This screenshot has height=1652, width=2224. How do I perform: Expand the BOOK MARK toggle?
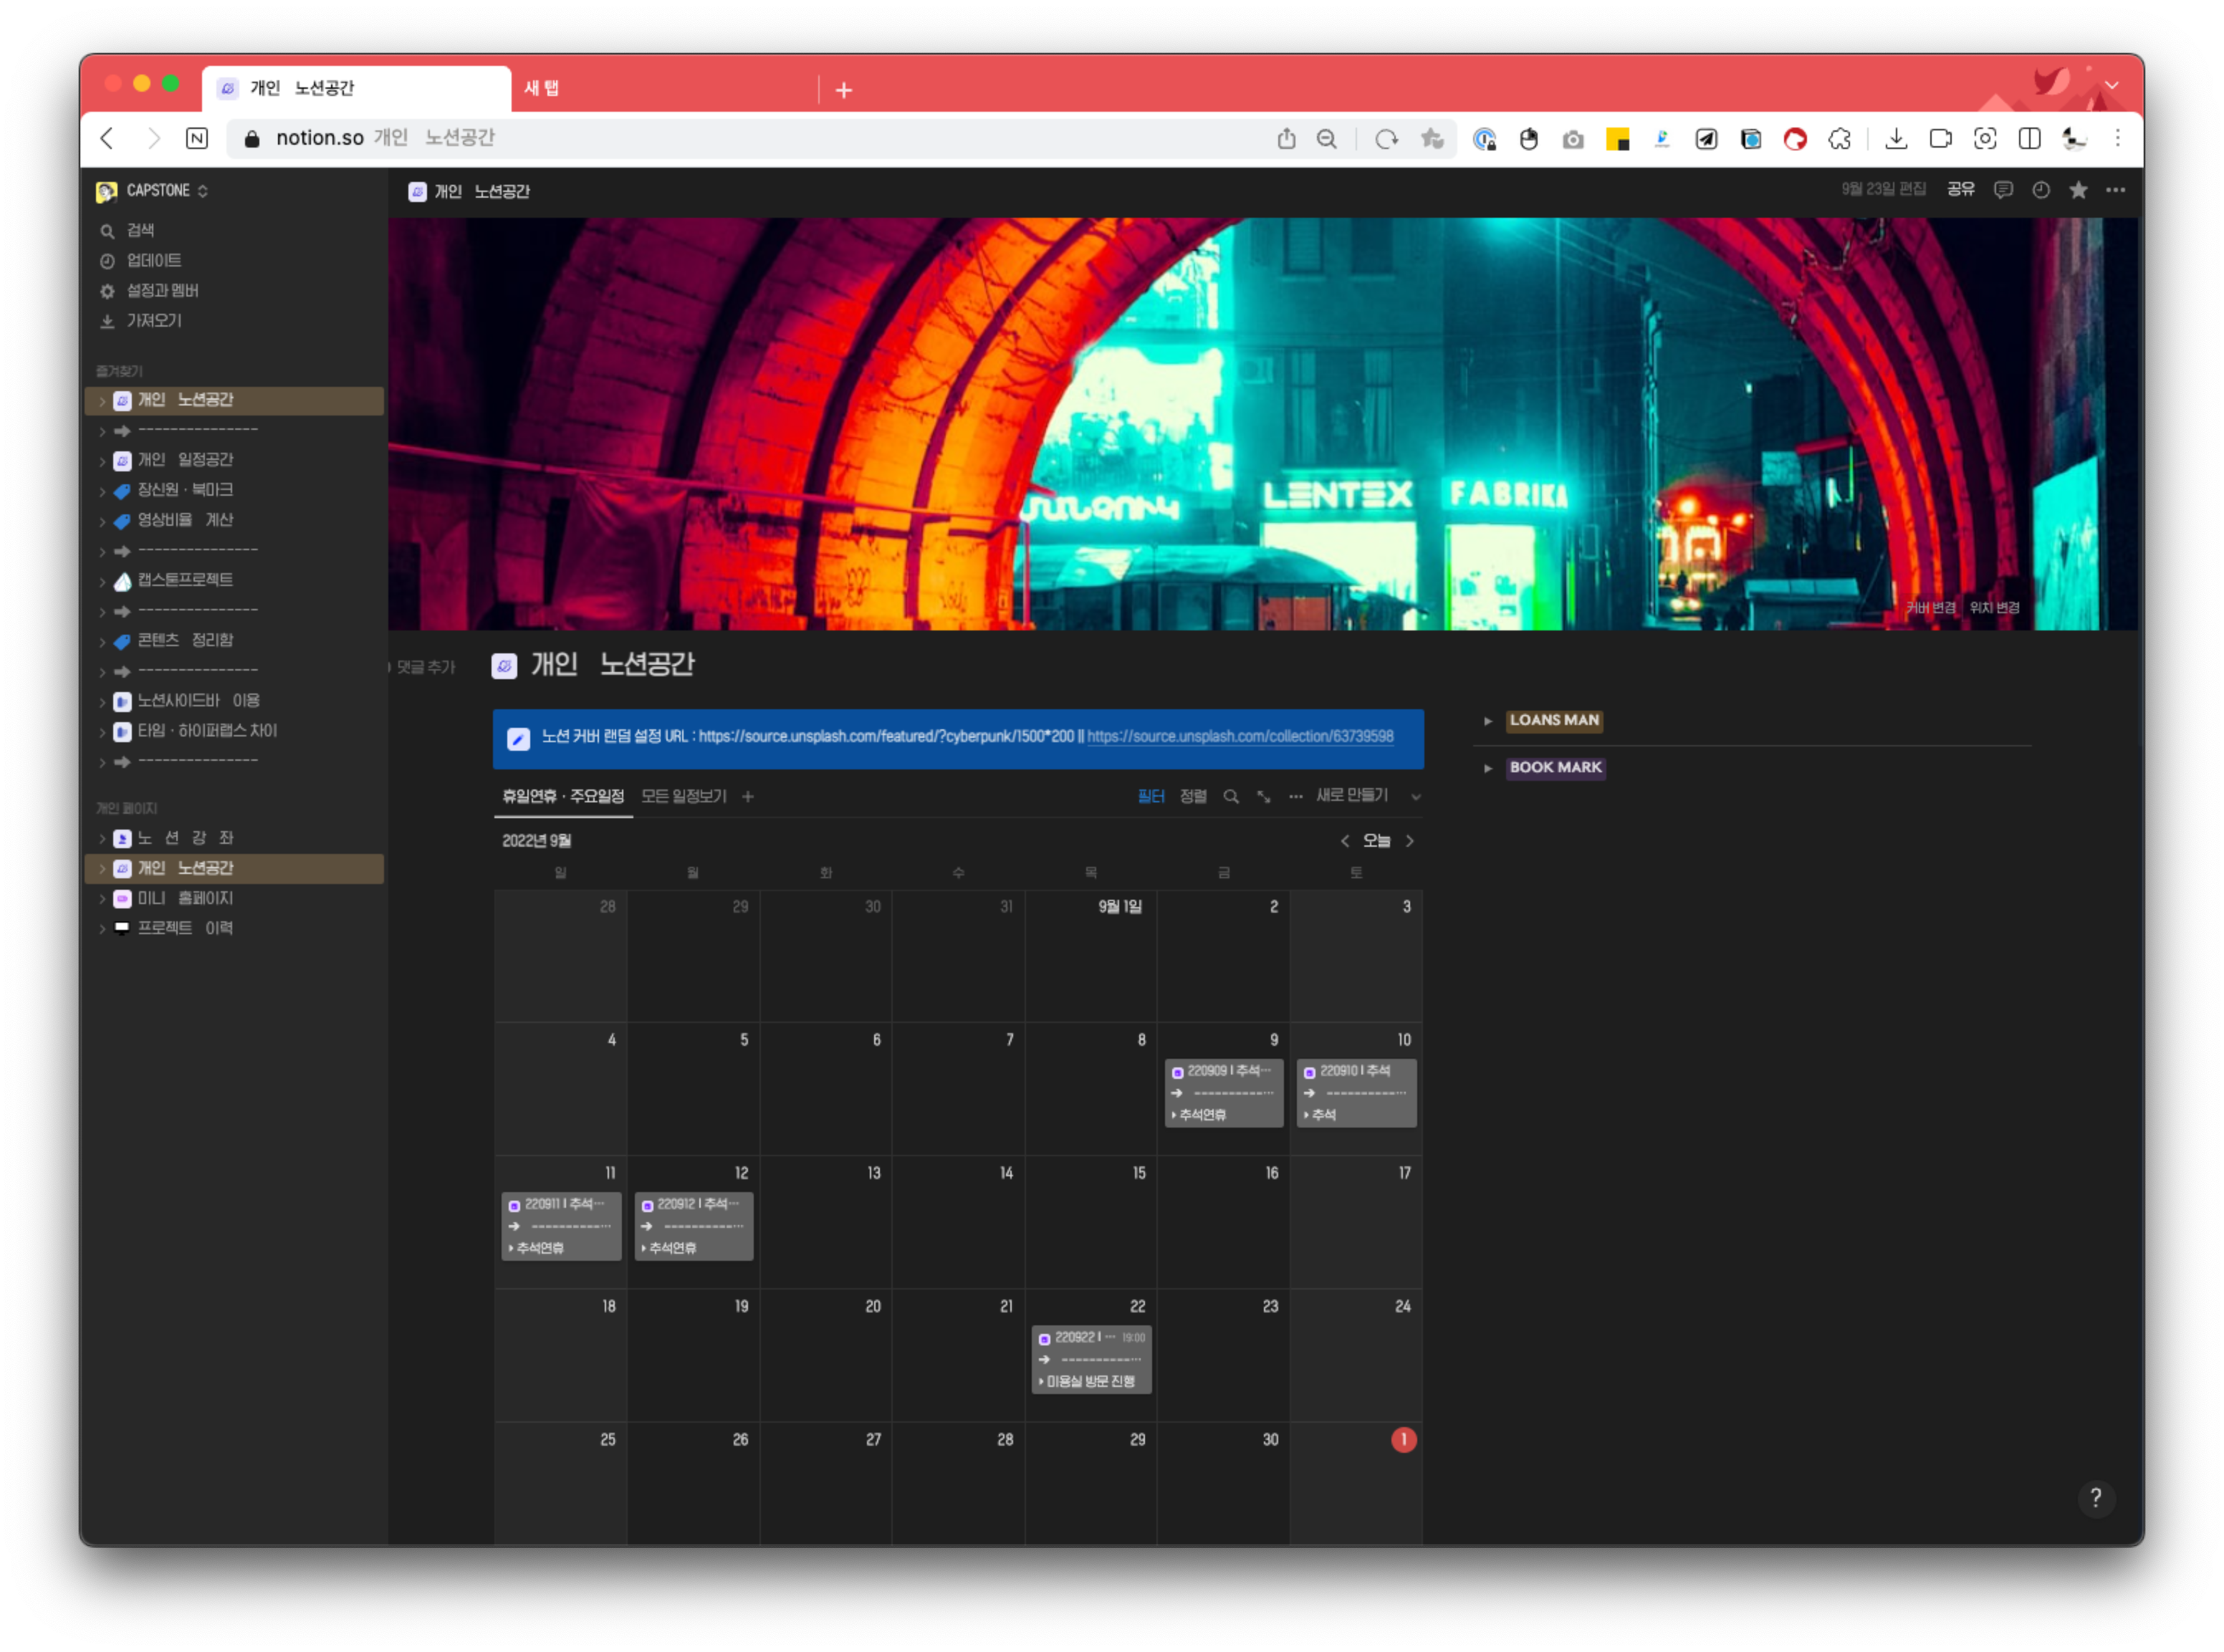tap(1488, 768)
